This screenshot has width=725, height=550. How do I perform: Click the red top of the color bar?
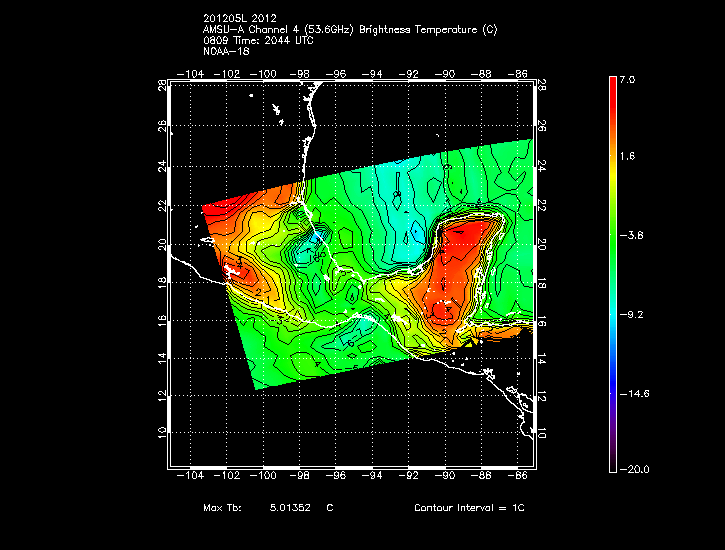613,90
